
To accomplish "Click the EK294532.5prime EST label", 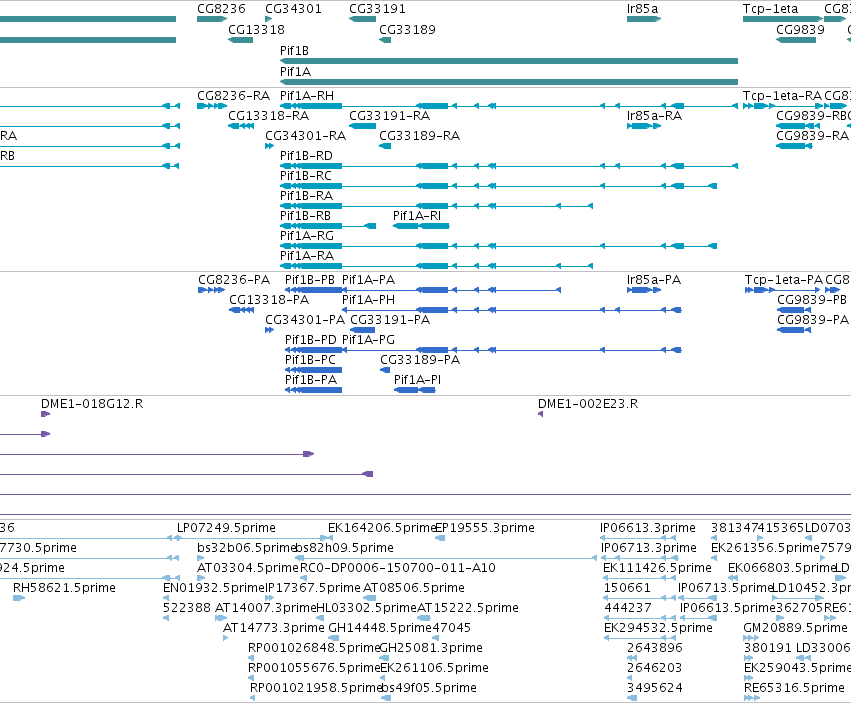I will (x=658, y=628).
